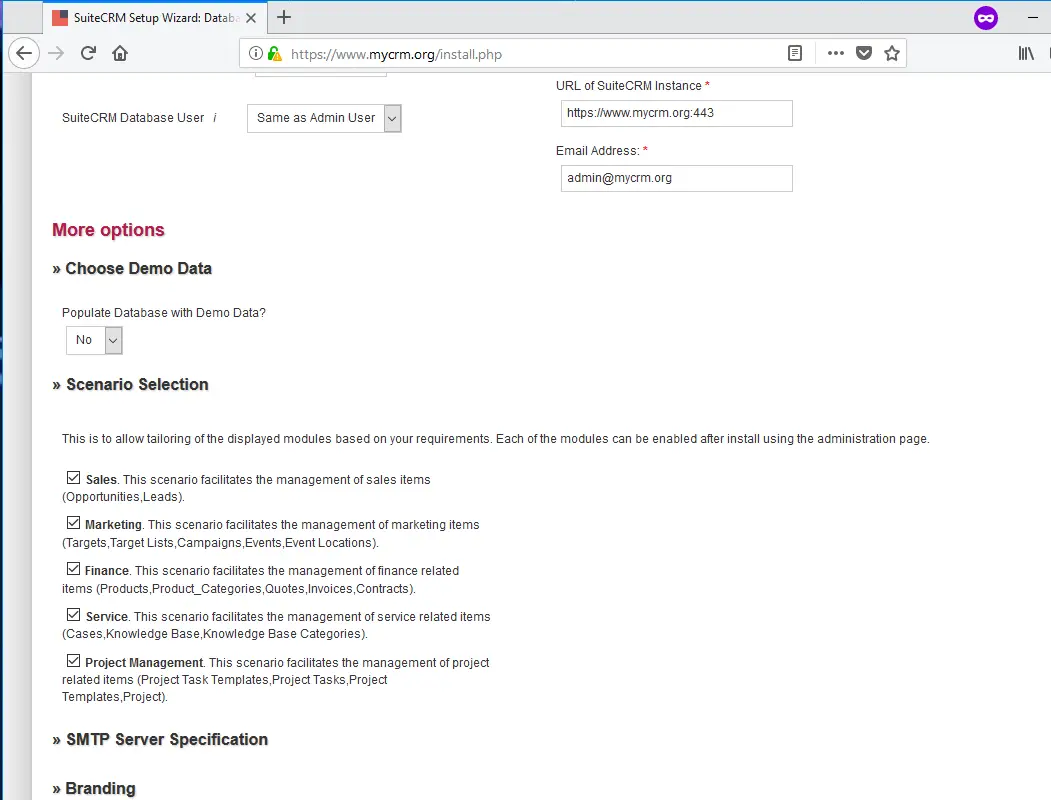Click the browser forward arrow
This screenshot has width=1051, height=800.
(56, 53)
